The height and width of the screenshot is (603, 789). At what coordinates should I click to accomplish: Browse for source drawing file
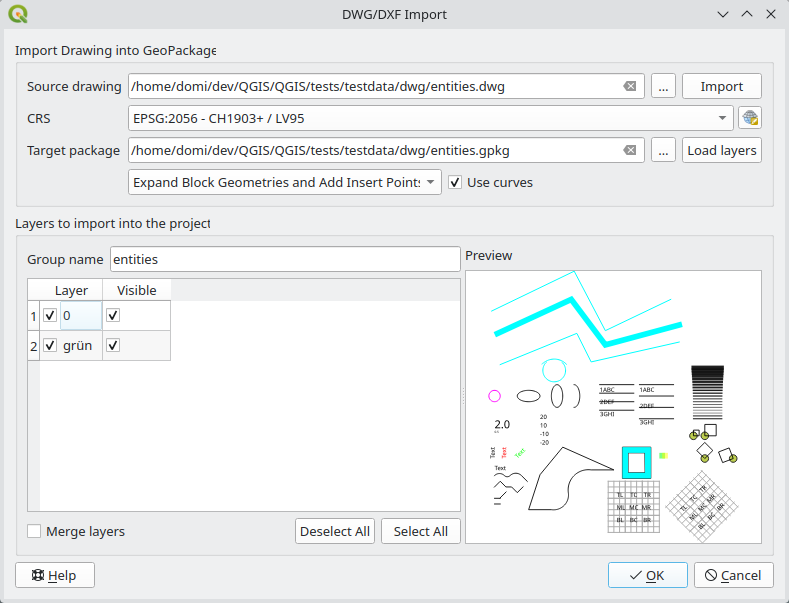point(663,87)
